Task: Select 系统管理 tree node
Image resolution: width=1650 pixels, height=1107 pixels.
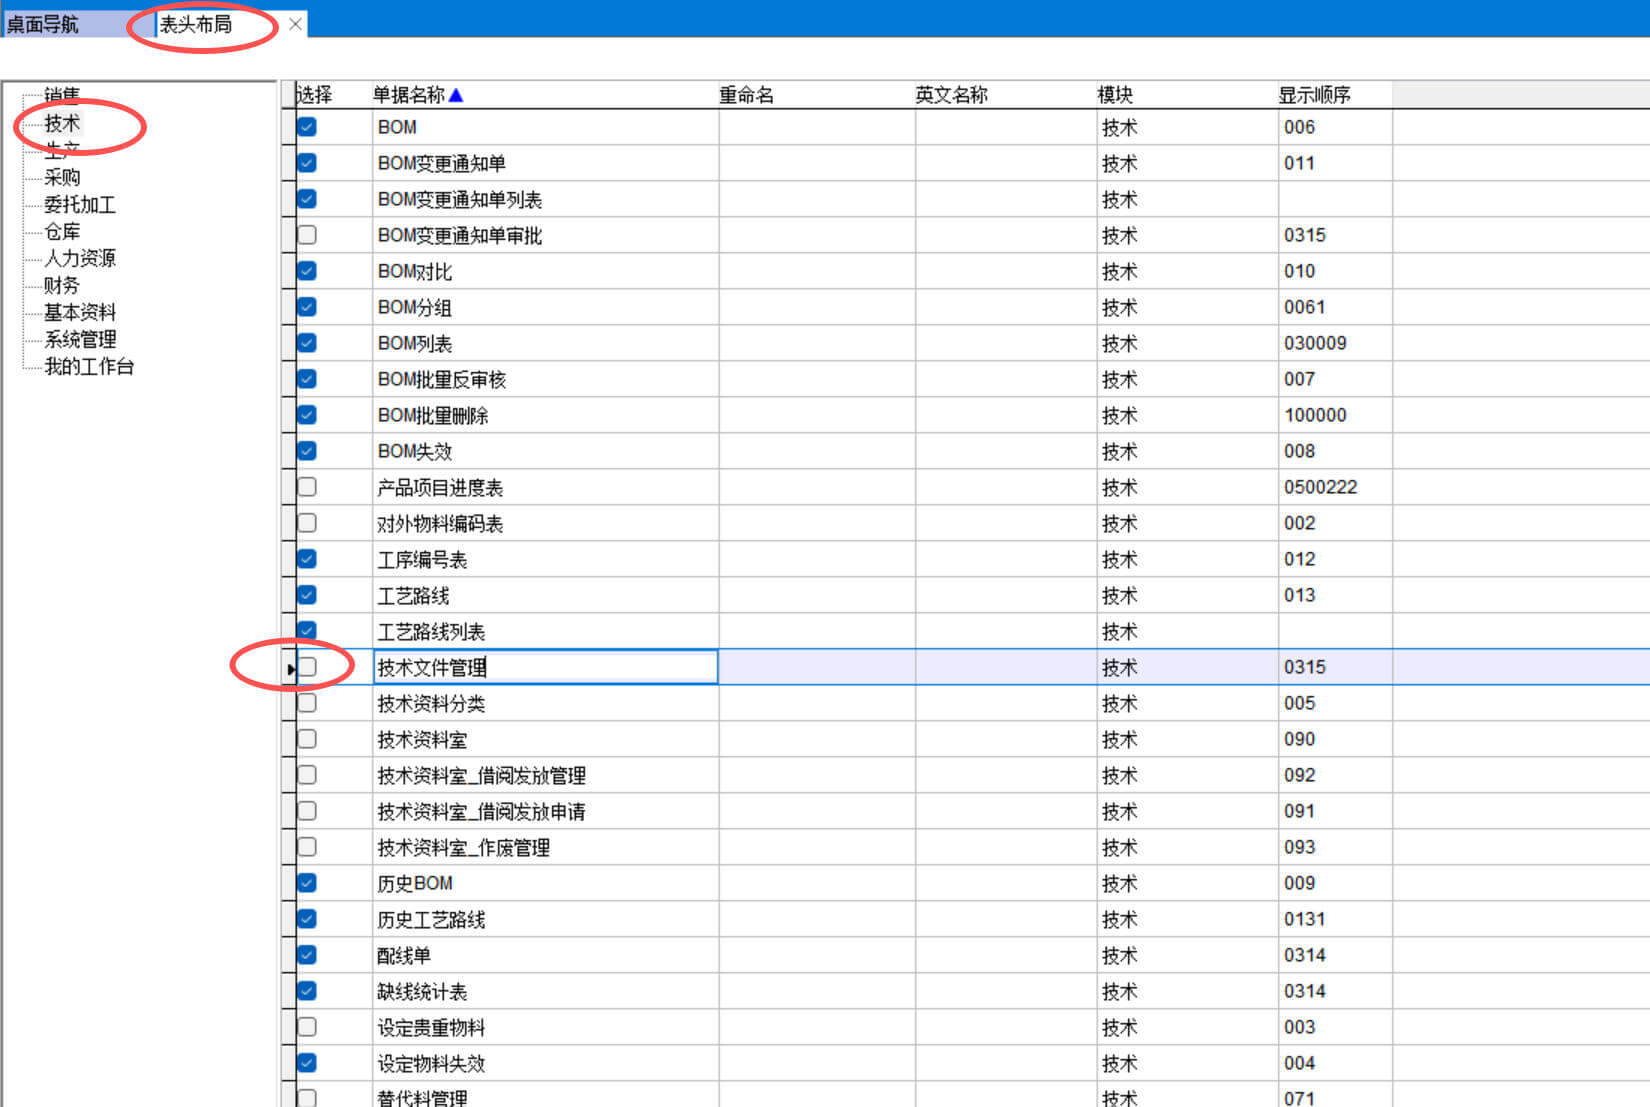Action: (80, 339)
